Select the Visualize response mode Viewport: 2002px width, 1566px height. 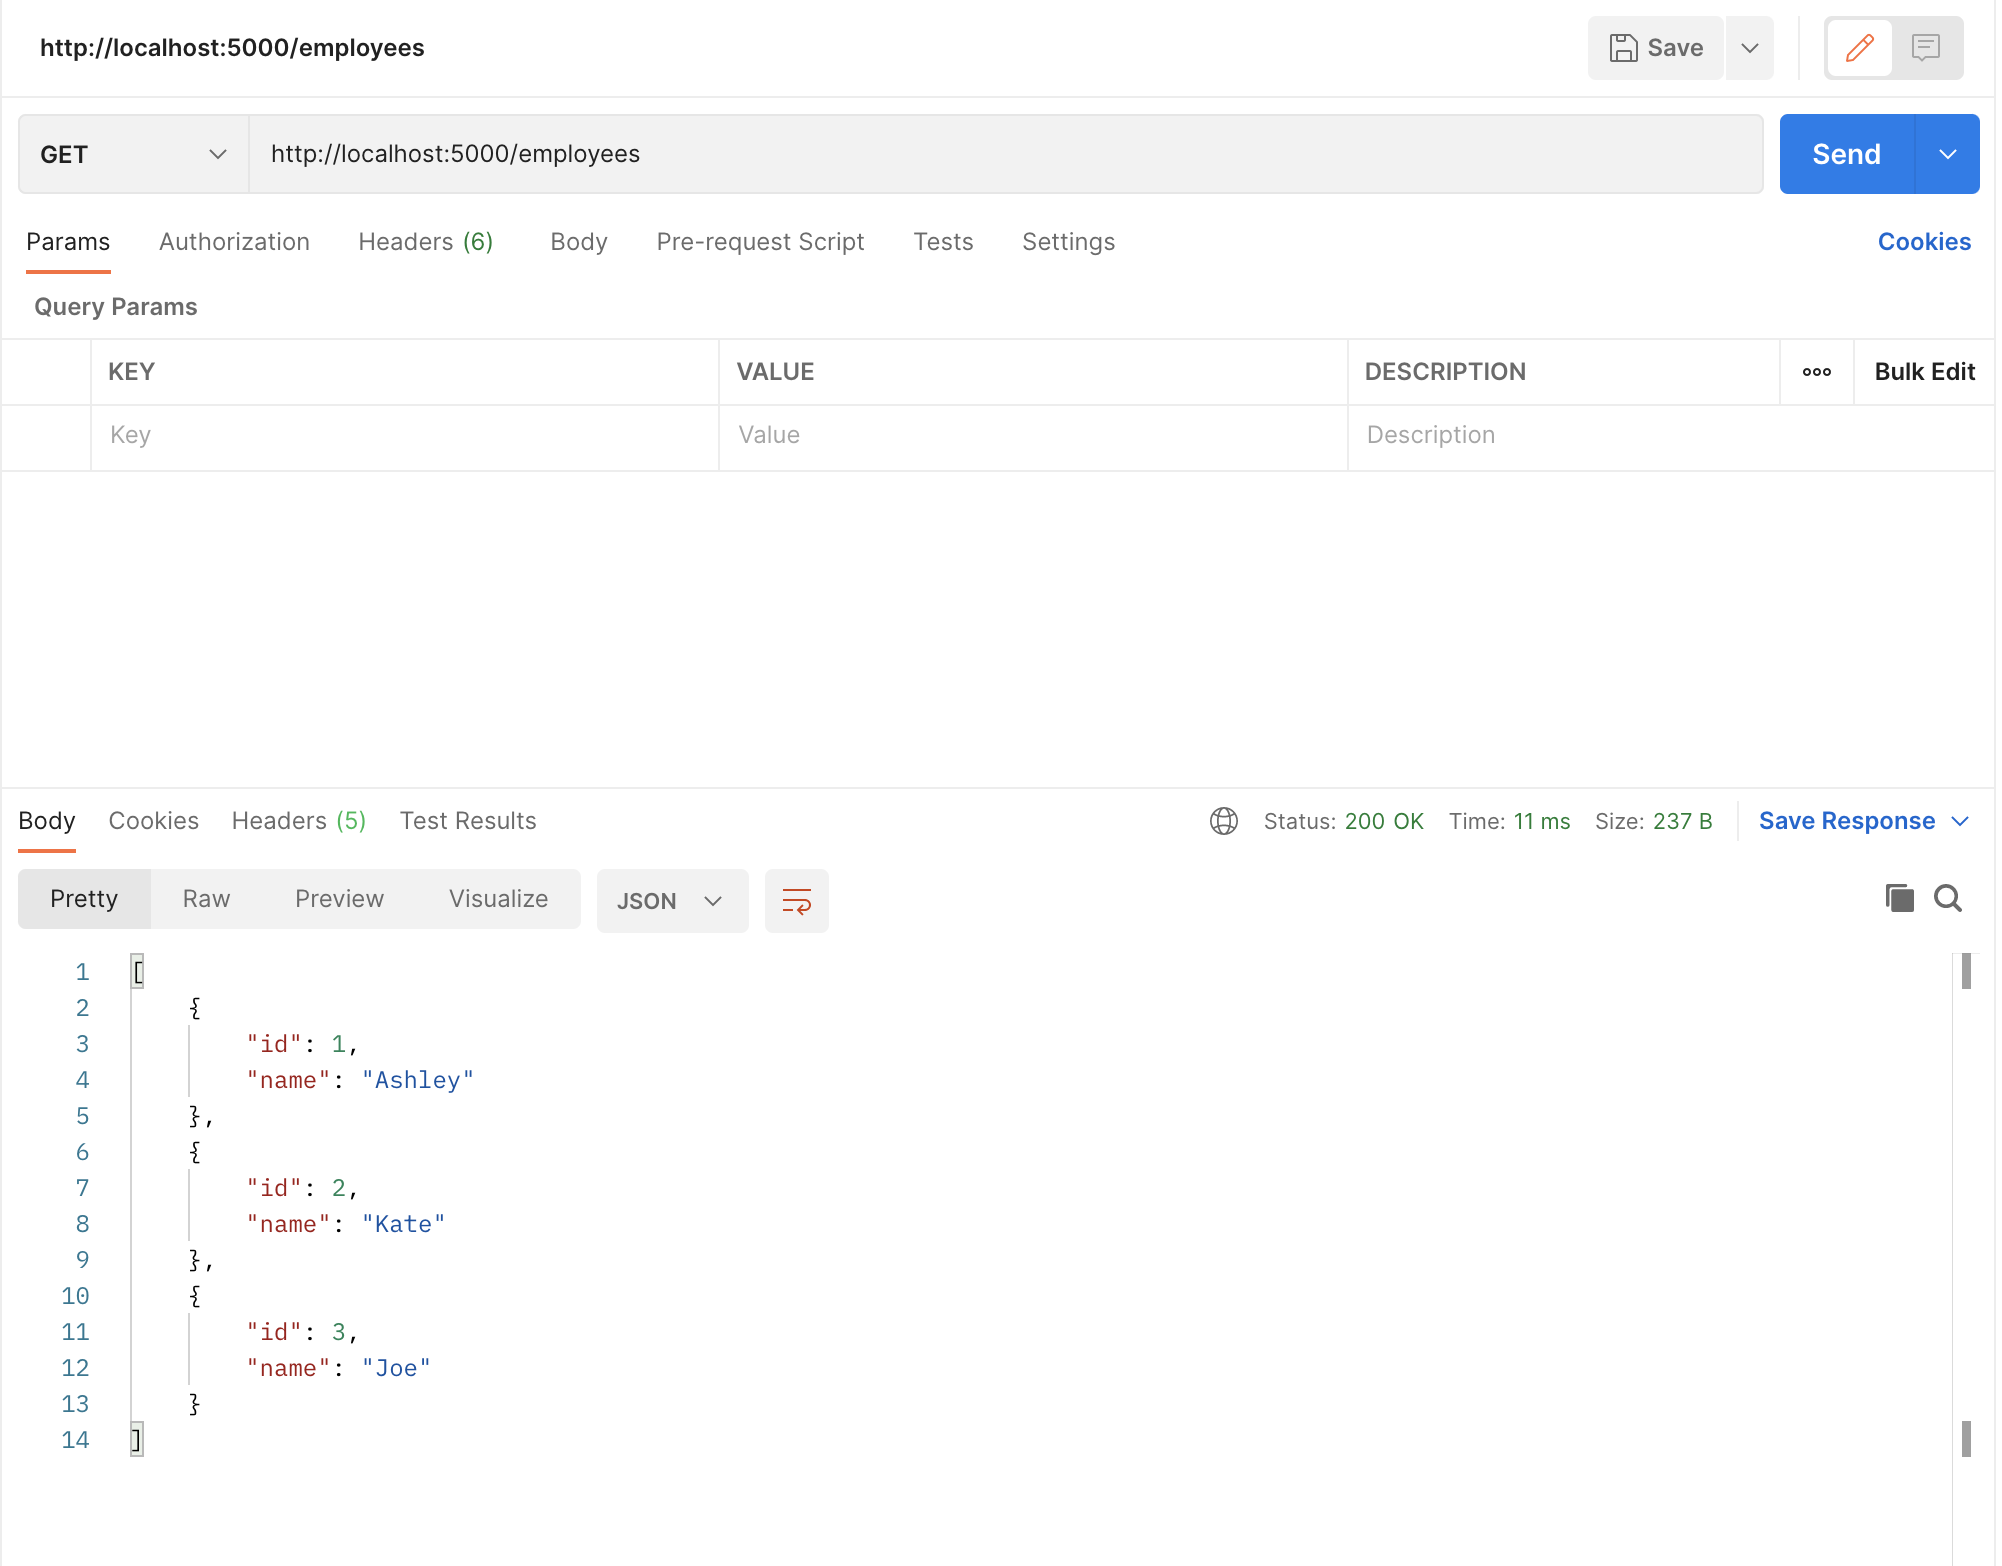[498, 898]
